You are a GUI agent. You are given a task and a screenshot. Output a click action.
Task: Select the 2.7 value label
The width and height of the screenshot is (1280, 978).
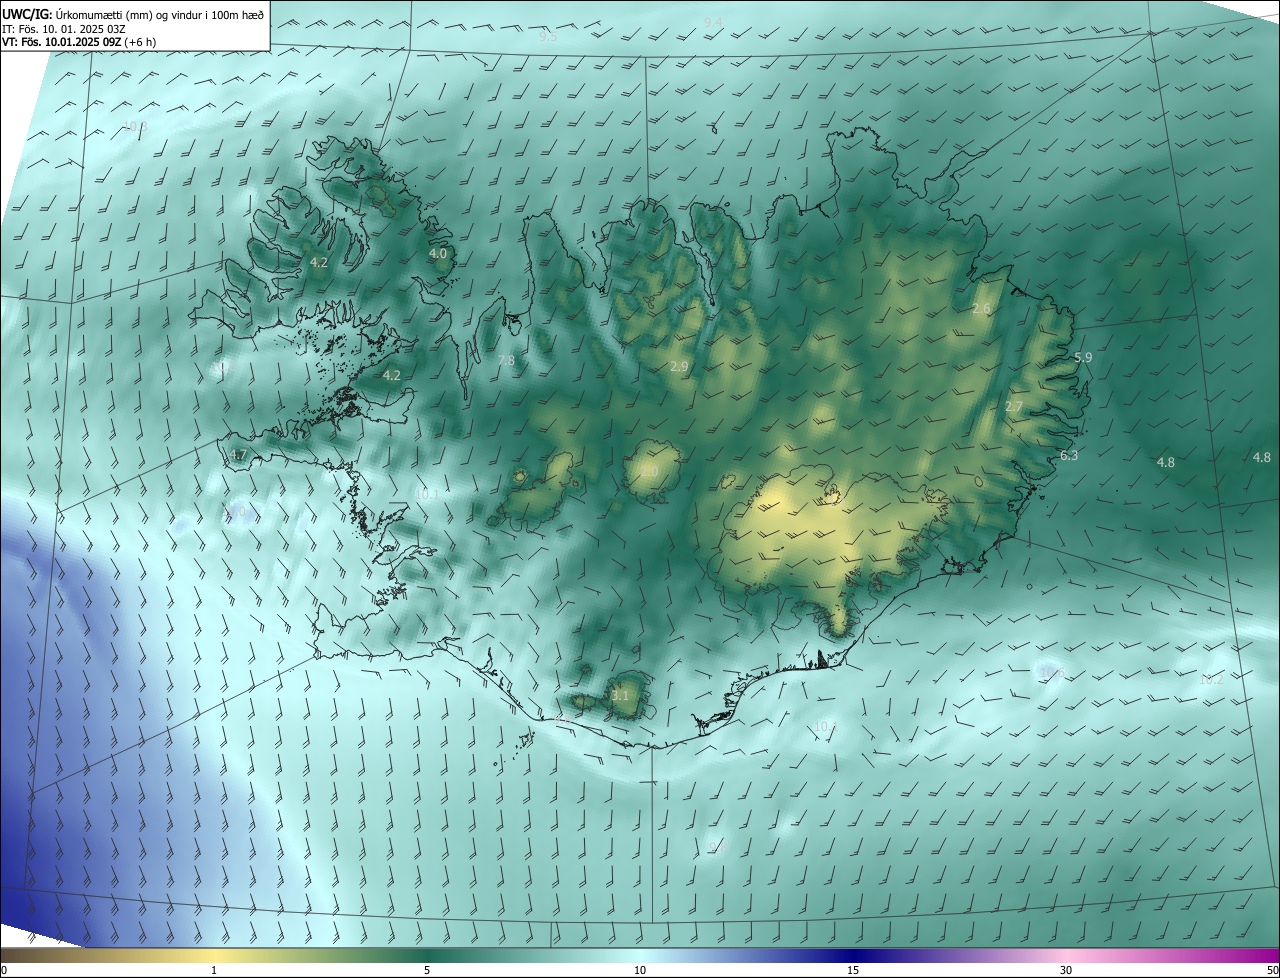point(1014,407)
